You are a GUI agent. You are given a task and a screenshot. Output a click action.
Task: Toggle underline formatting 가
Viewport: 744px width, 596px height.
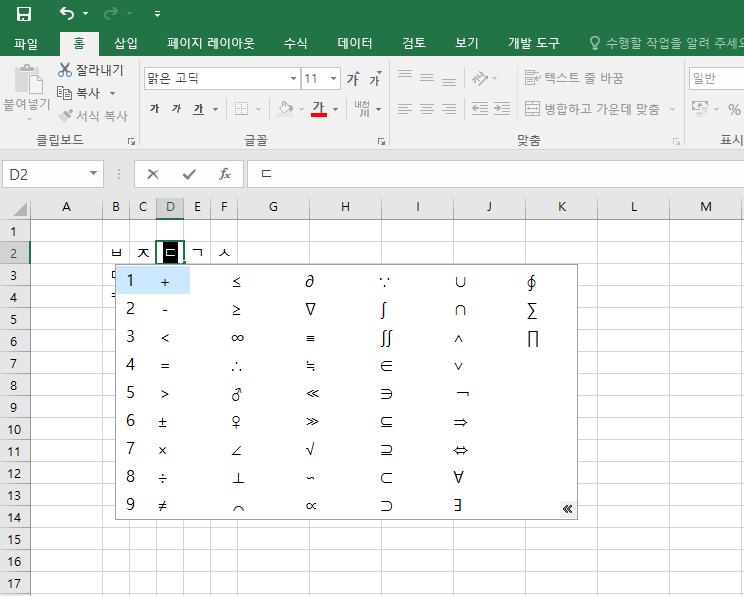pyautogui.click(x=198, y=109)
